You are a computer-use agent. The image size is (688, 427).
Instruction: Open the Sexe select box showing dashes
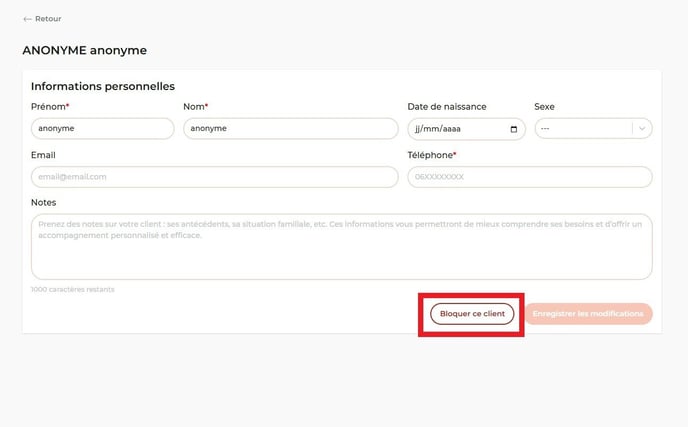click(x=584, y=129)
